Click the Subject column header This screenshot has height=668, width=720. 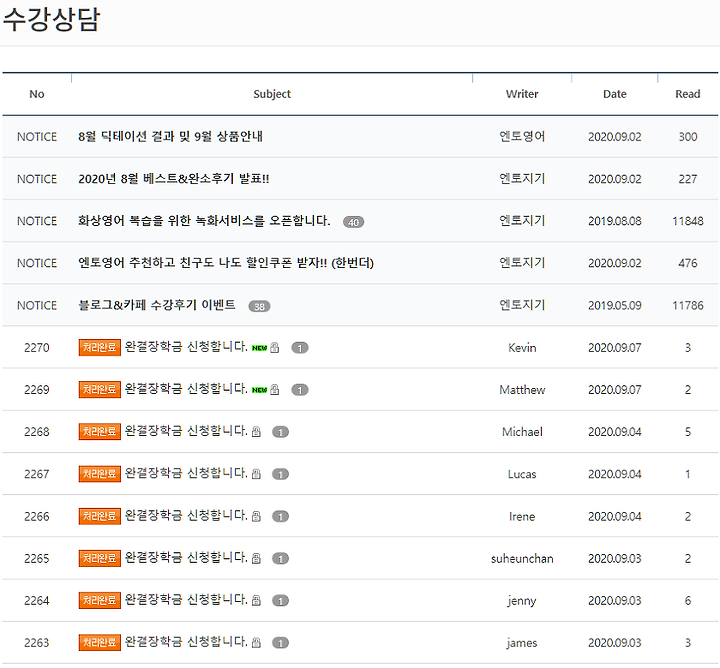point(272,94)
